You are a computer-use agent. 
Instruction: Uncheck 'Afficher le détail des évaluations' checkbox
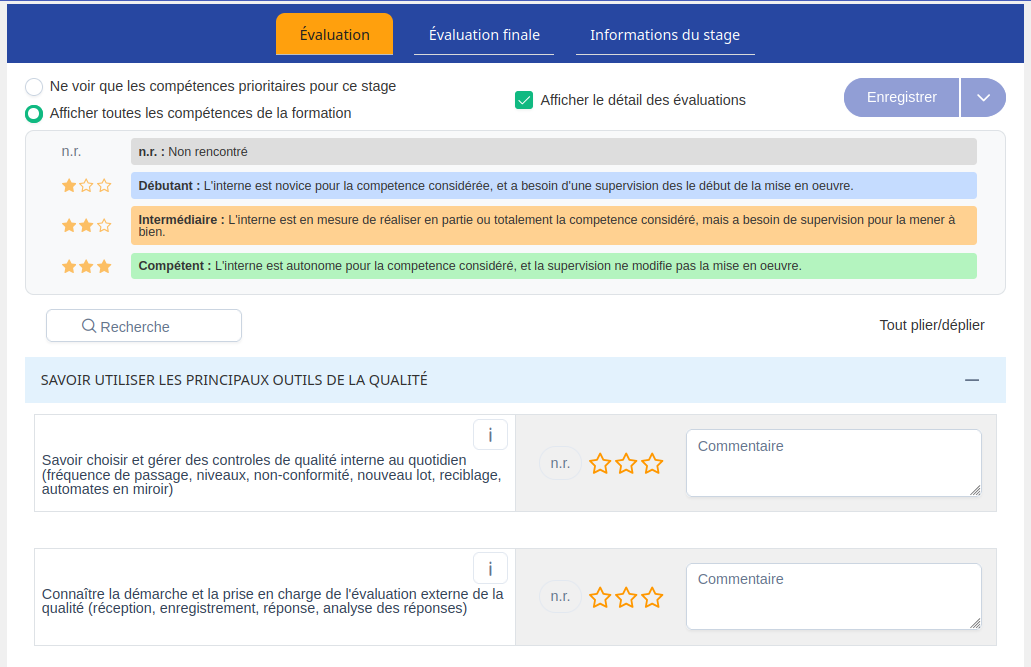(523, 100)
